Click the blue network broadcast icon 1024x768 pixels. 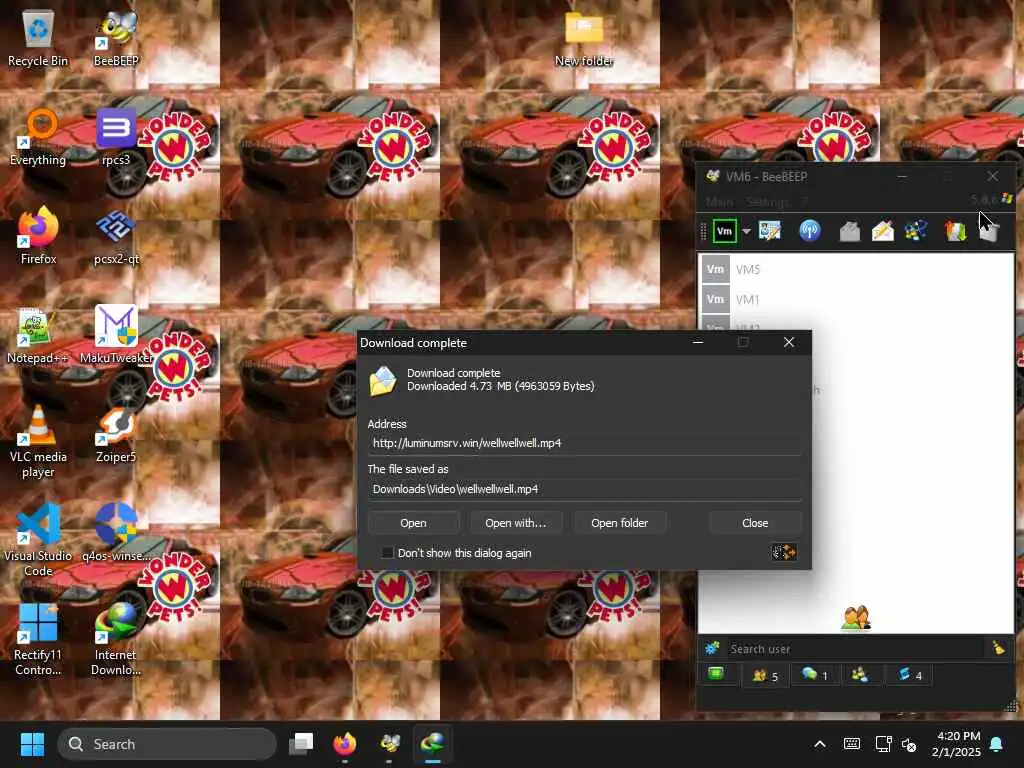click(x=810, y=231)
